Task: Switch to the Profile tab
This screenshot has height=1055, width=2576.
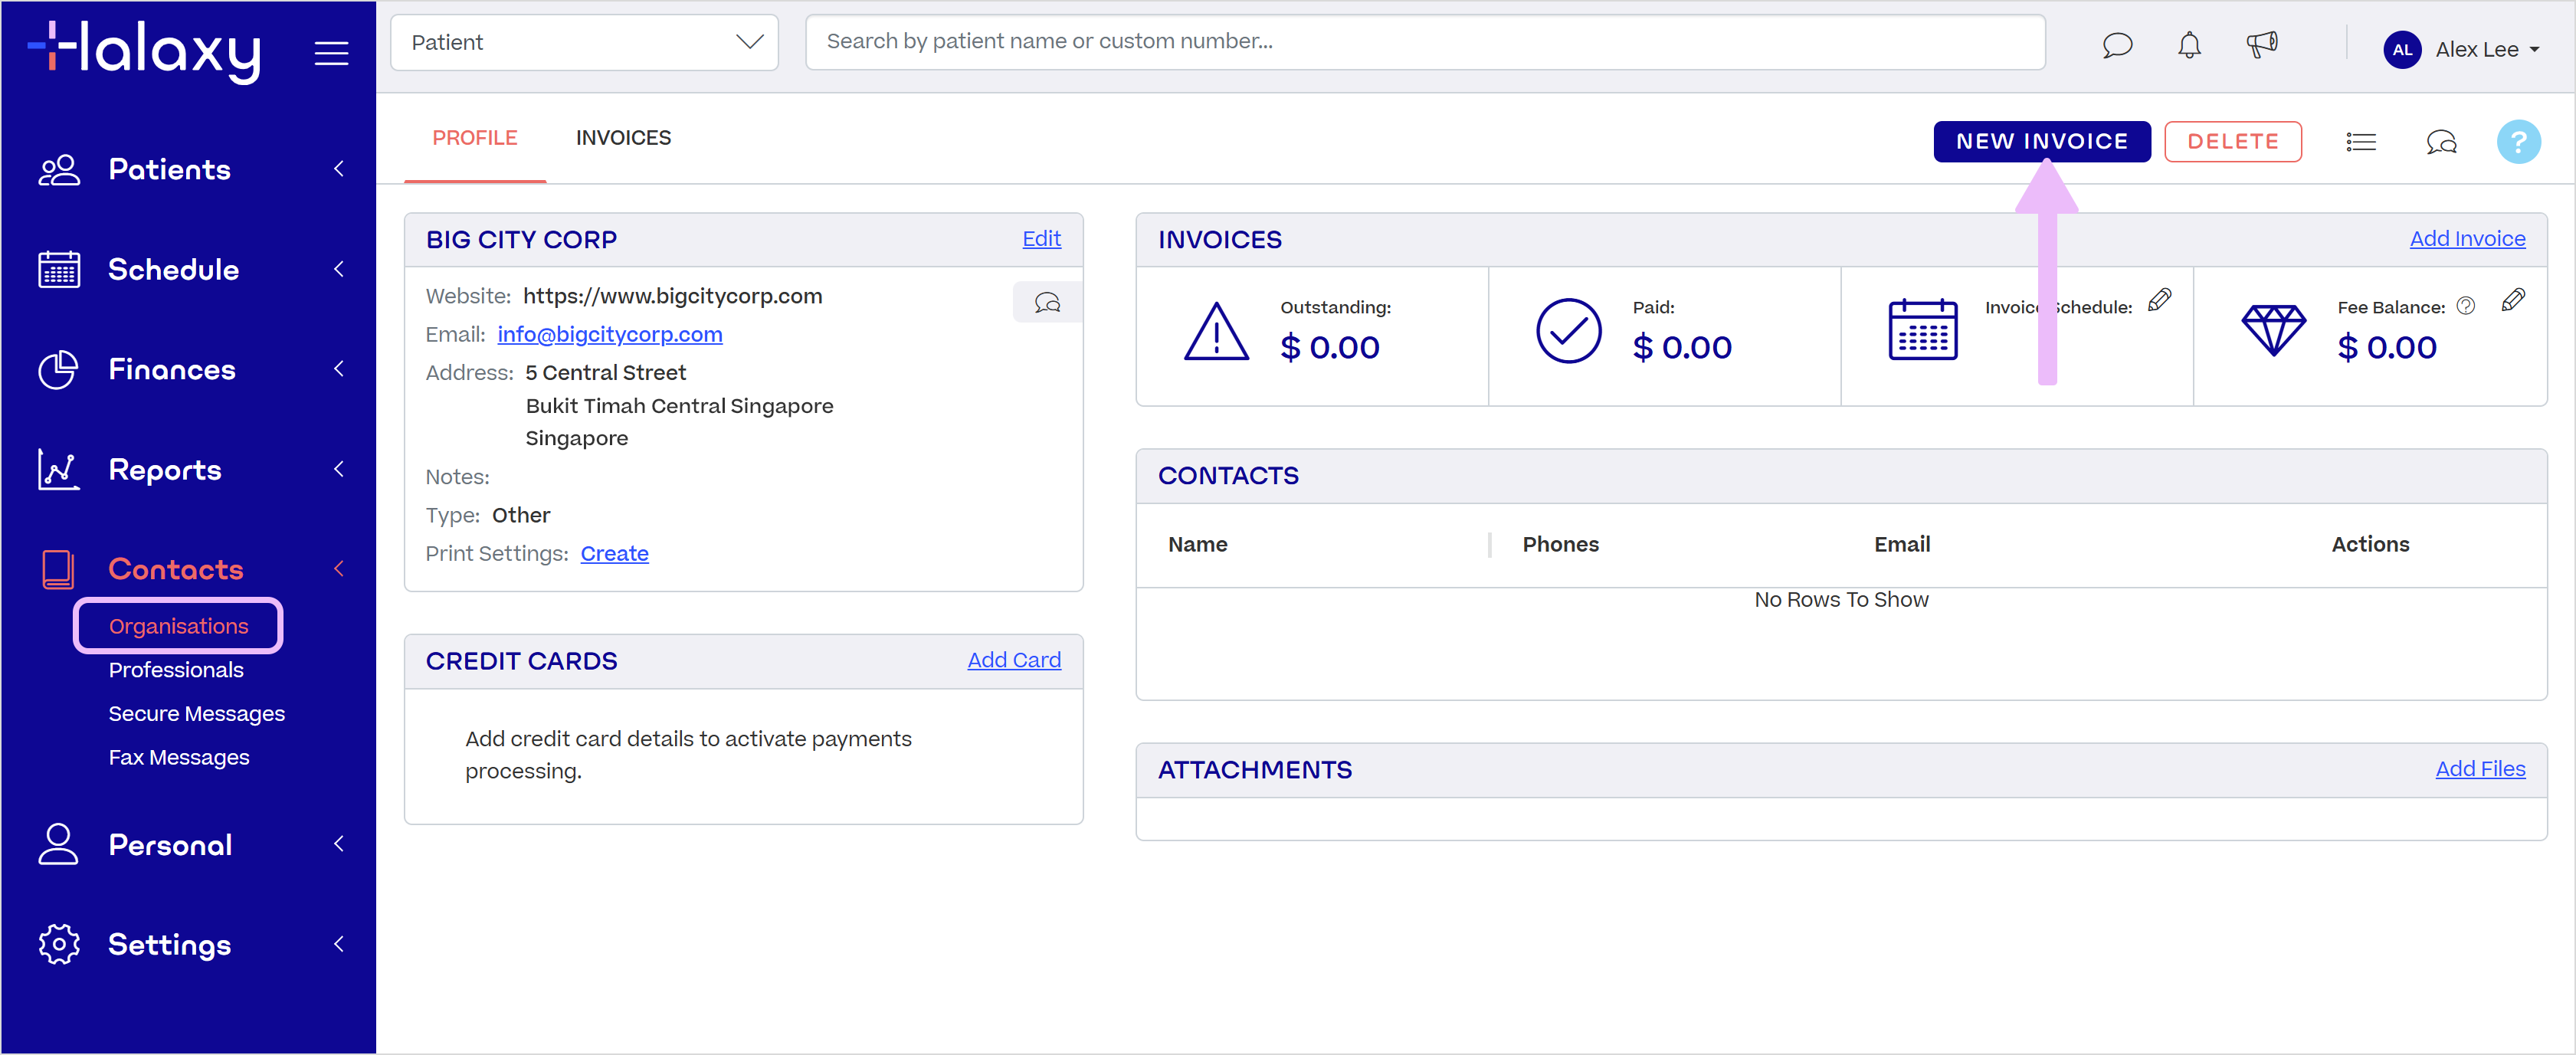Action: (x=475, y=138)
